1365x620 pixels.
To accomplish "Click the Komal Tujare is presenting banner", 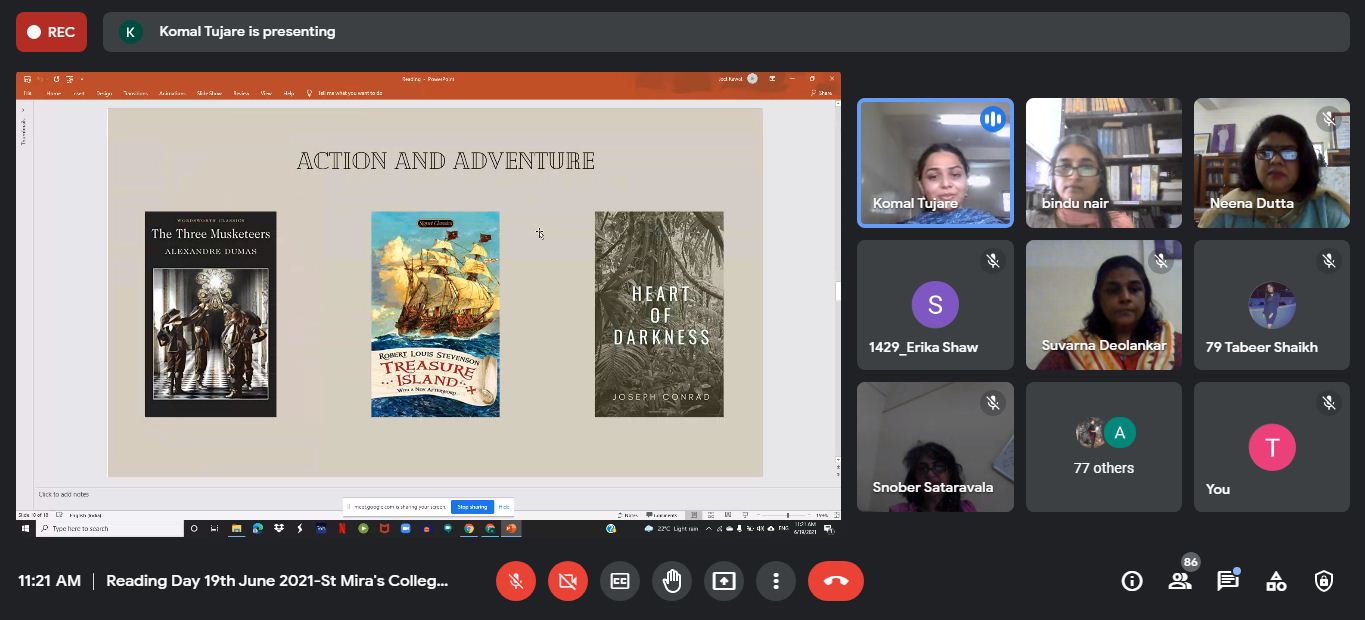I will (247, 32).
